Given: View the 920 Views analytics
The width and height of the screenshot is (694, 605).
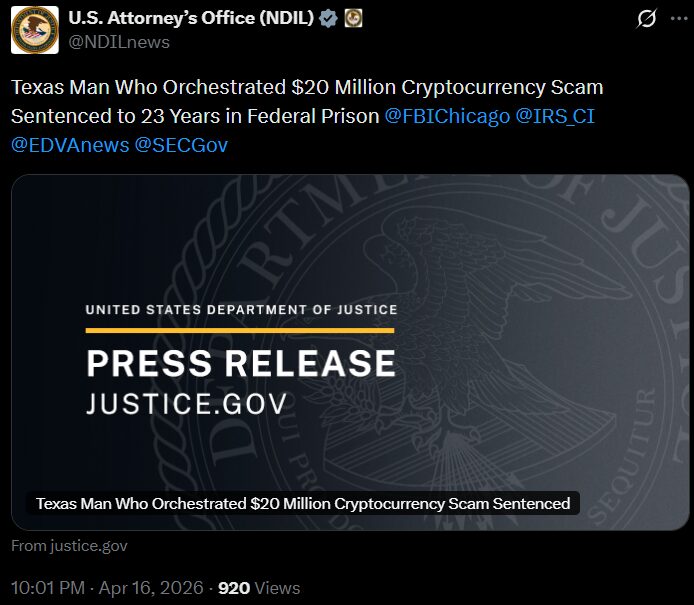Looking at the screenshot, I should 258,587.
